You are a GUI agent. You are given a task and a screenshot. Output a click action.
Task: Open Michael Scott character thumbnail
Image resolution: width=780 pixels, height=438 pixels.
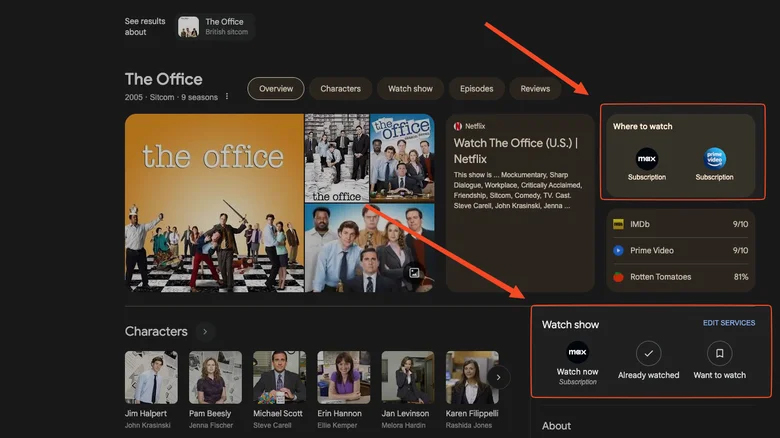(x=279, y=377)
